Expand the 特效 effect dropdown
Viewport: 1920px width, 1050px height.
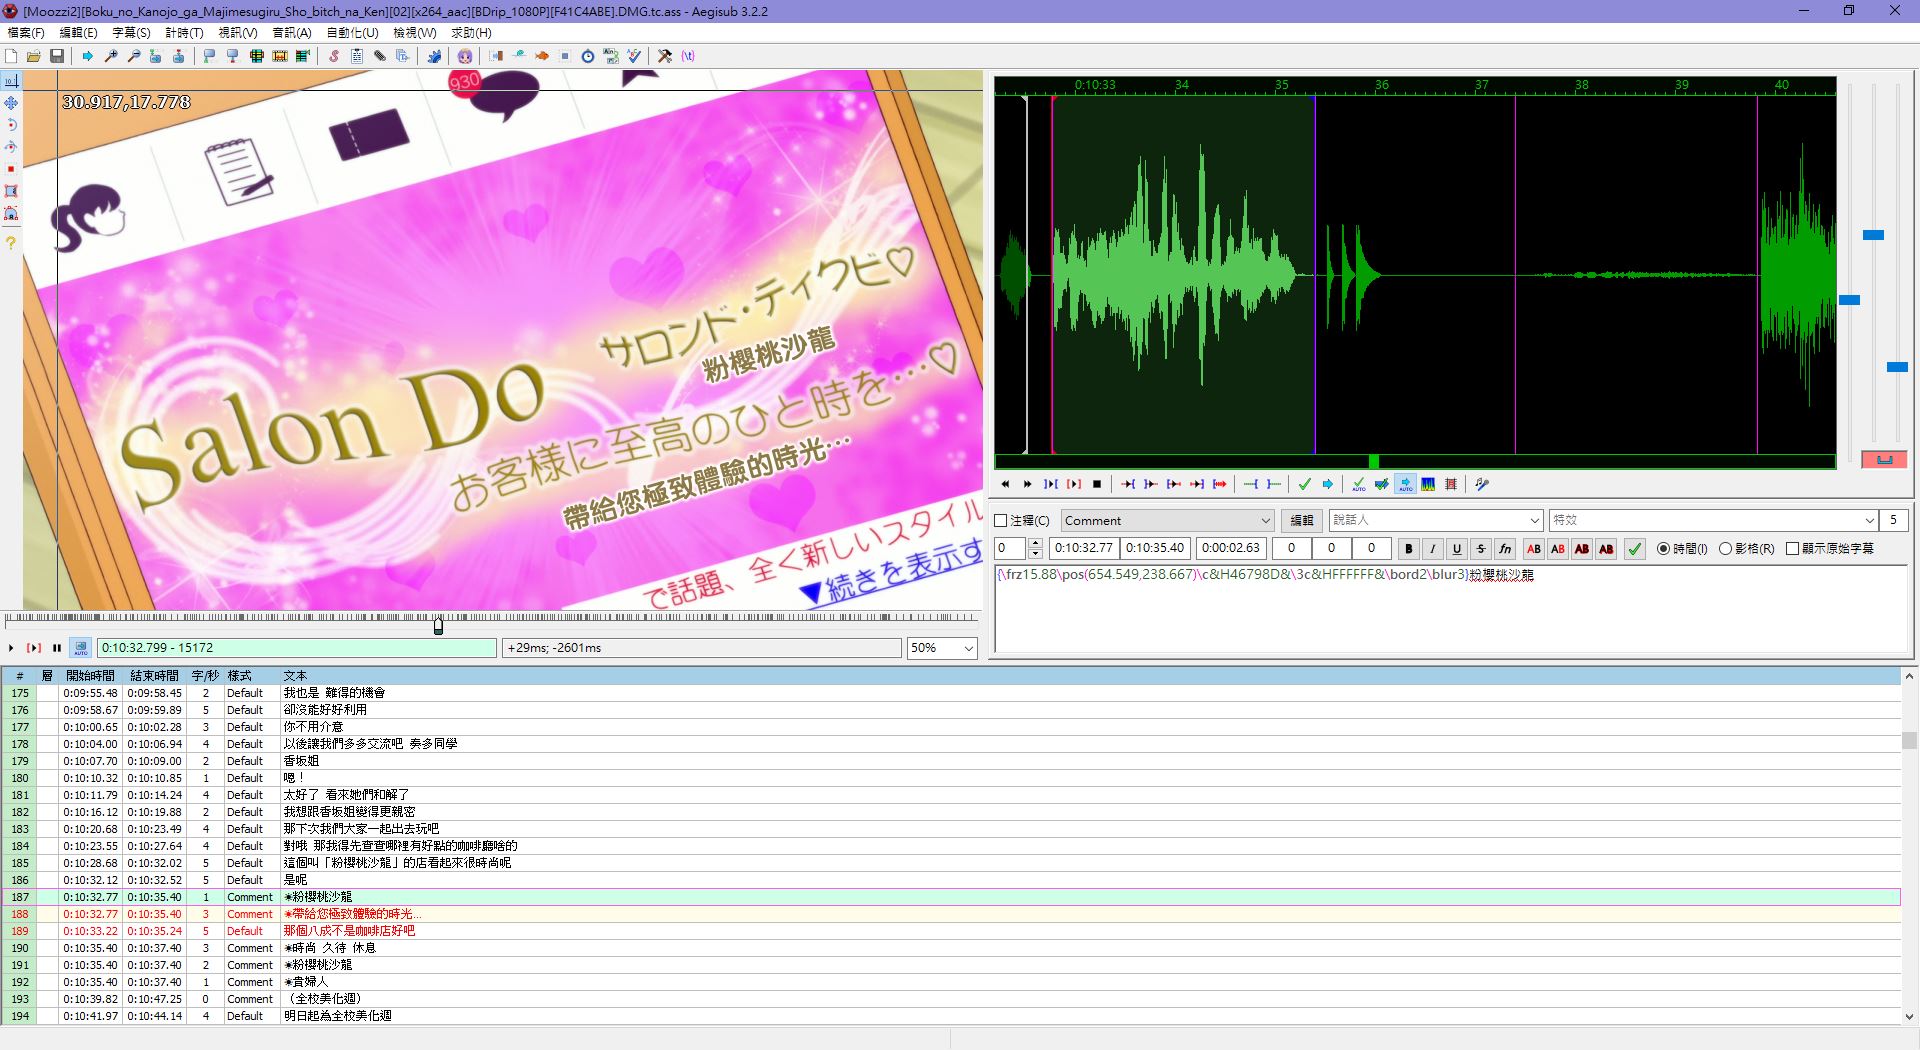[x=1869, y=521]
